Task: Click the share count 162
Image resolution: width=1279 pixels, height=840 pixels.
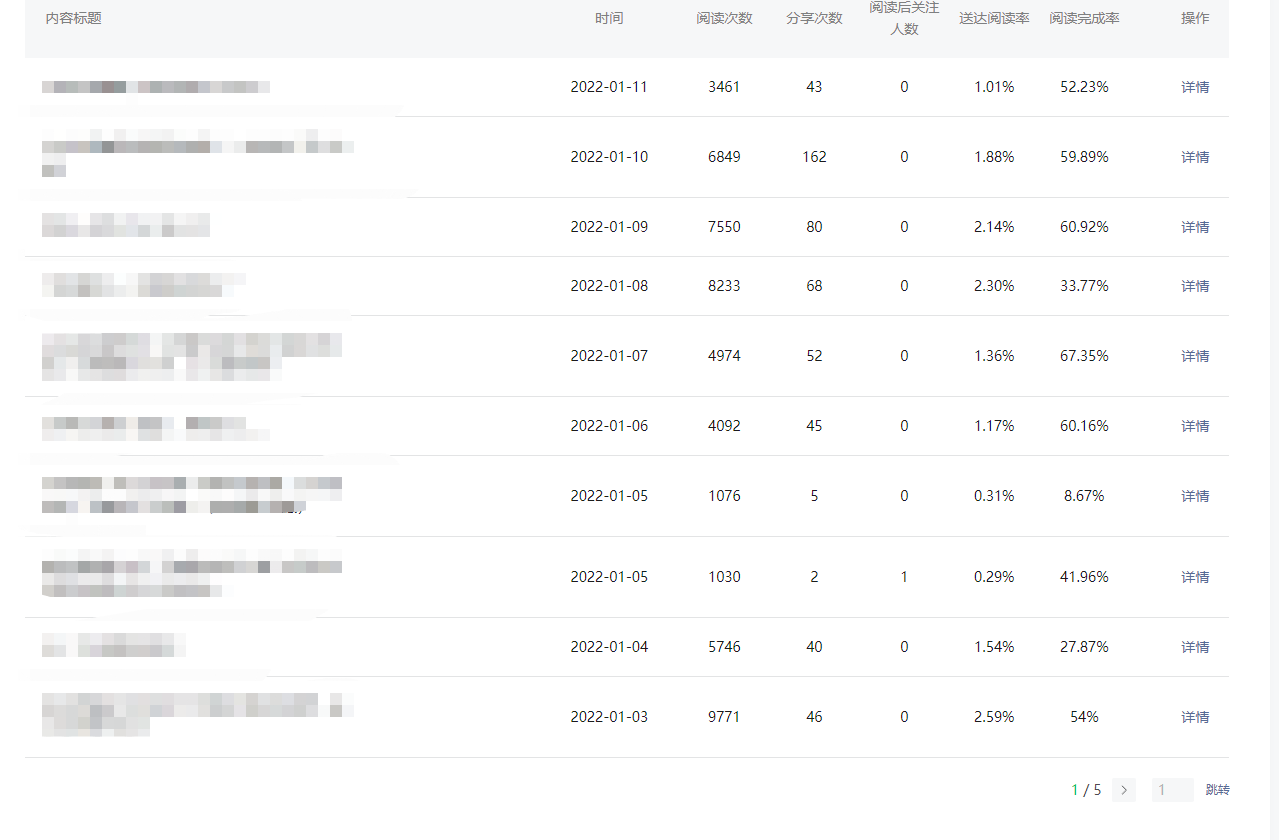Action: tap(814, 157)
